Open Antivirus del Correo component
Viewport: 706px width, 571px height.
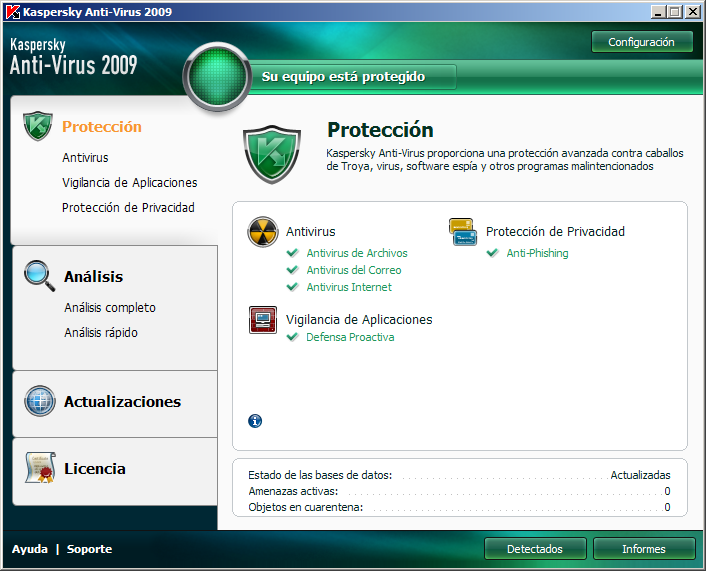tap(353, 270)
